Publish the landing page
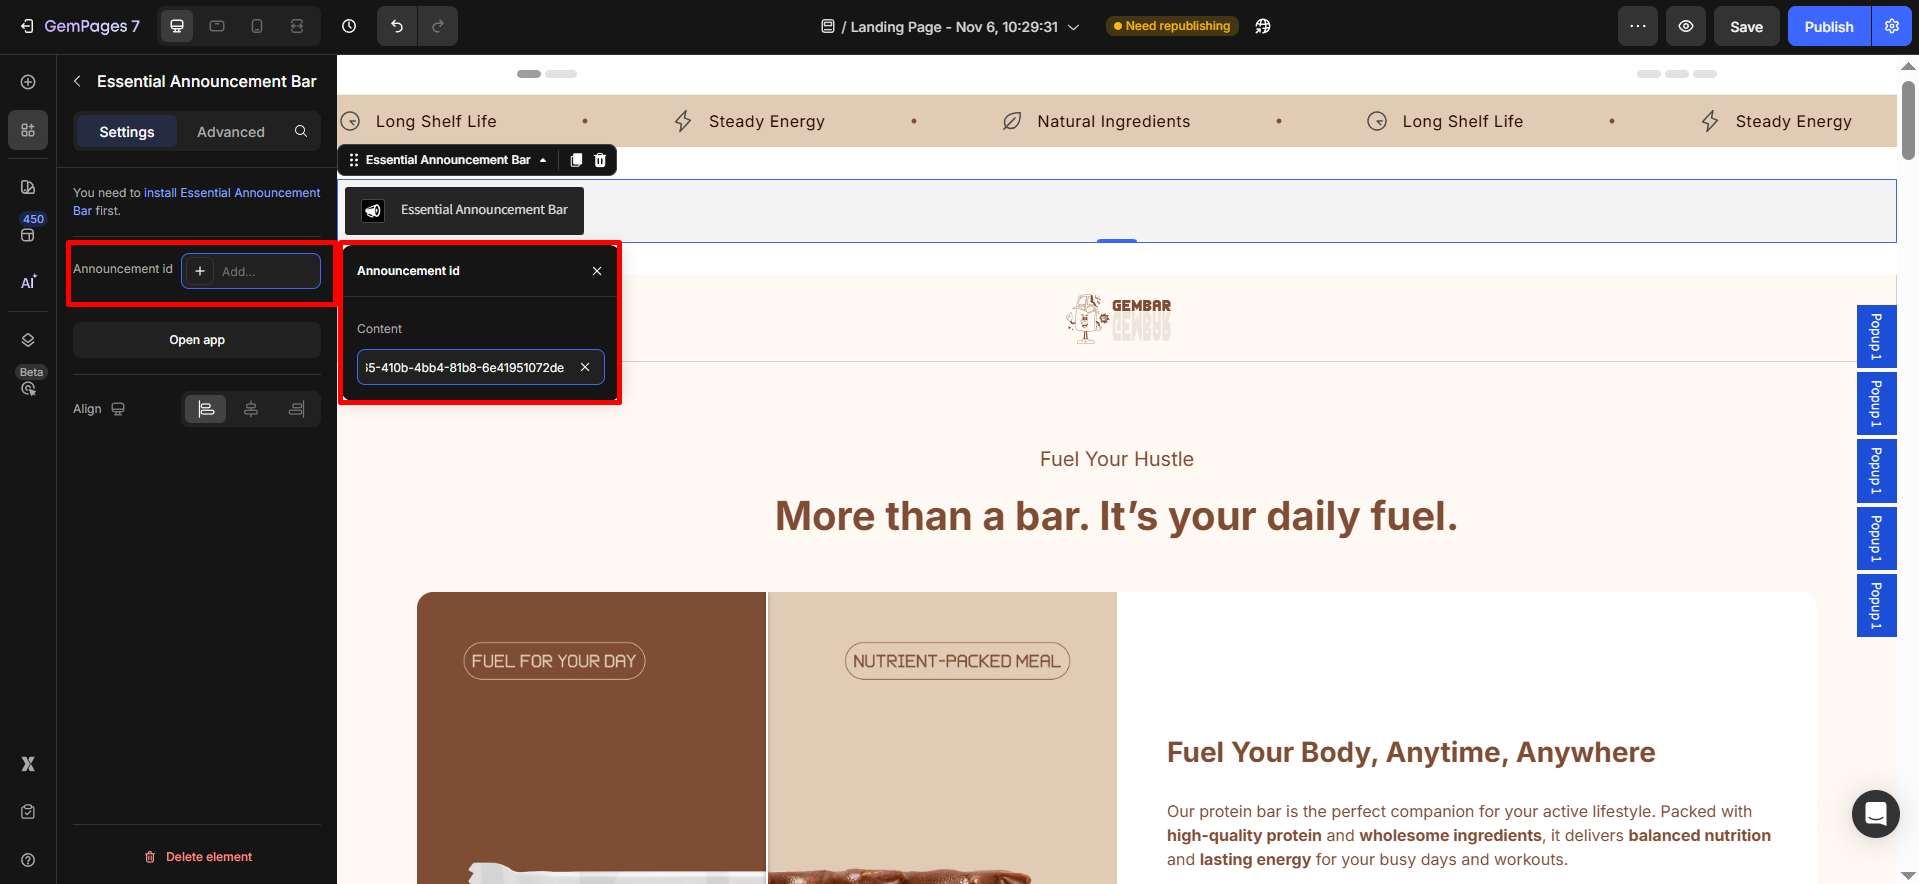Viewport: 1919px width, 884px height. coord(1829,26)
